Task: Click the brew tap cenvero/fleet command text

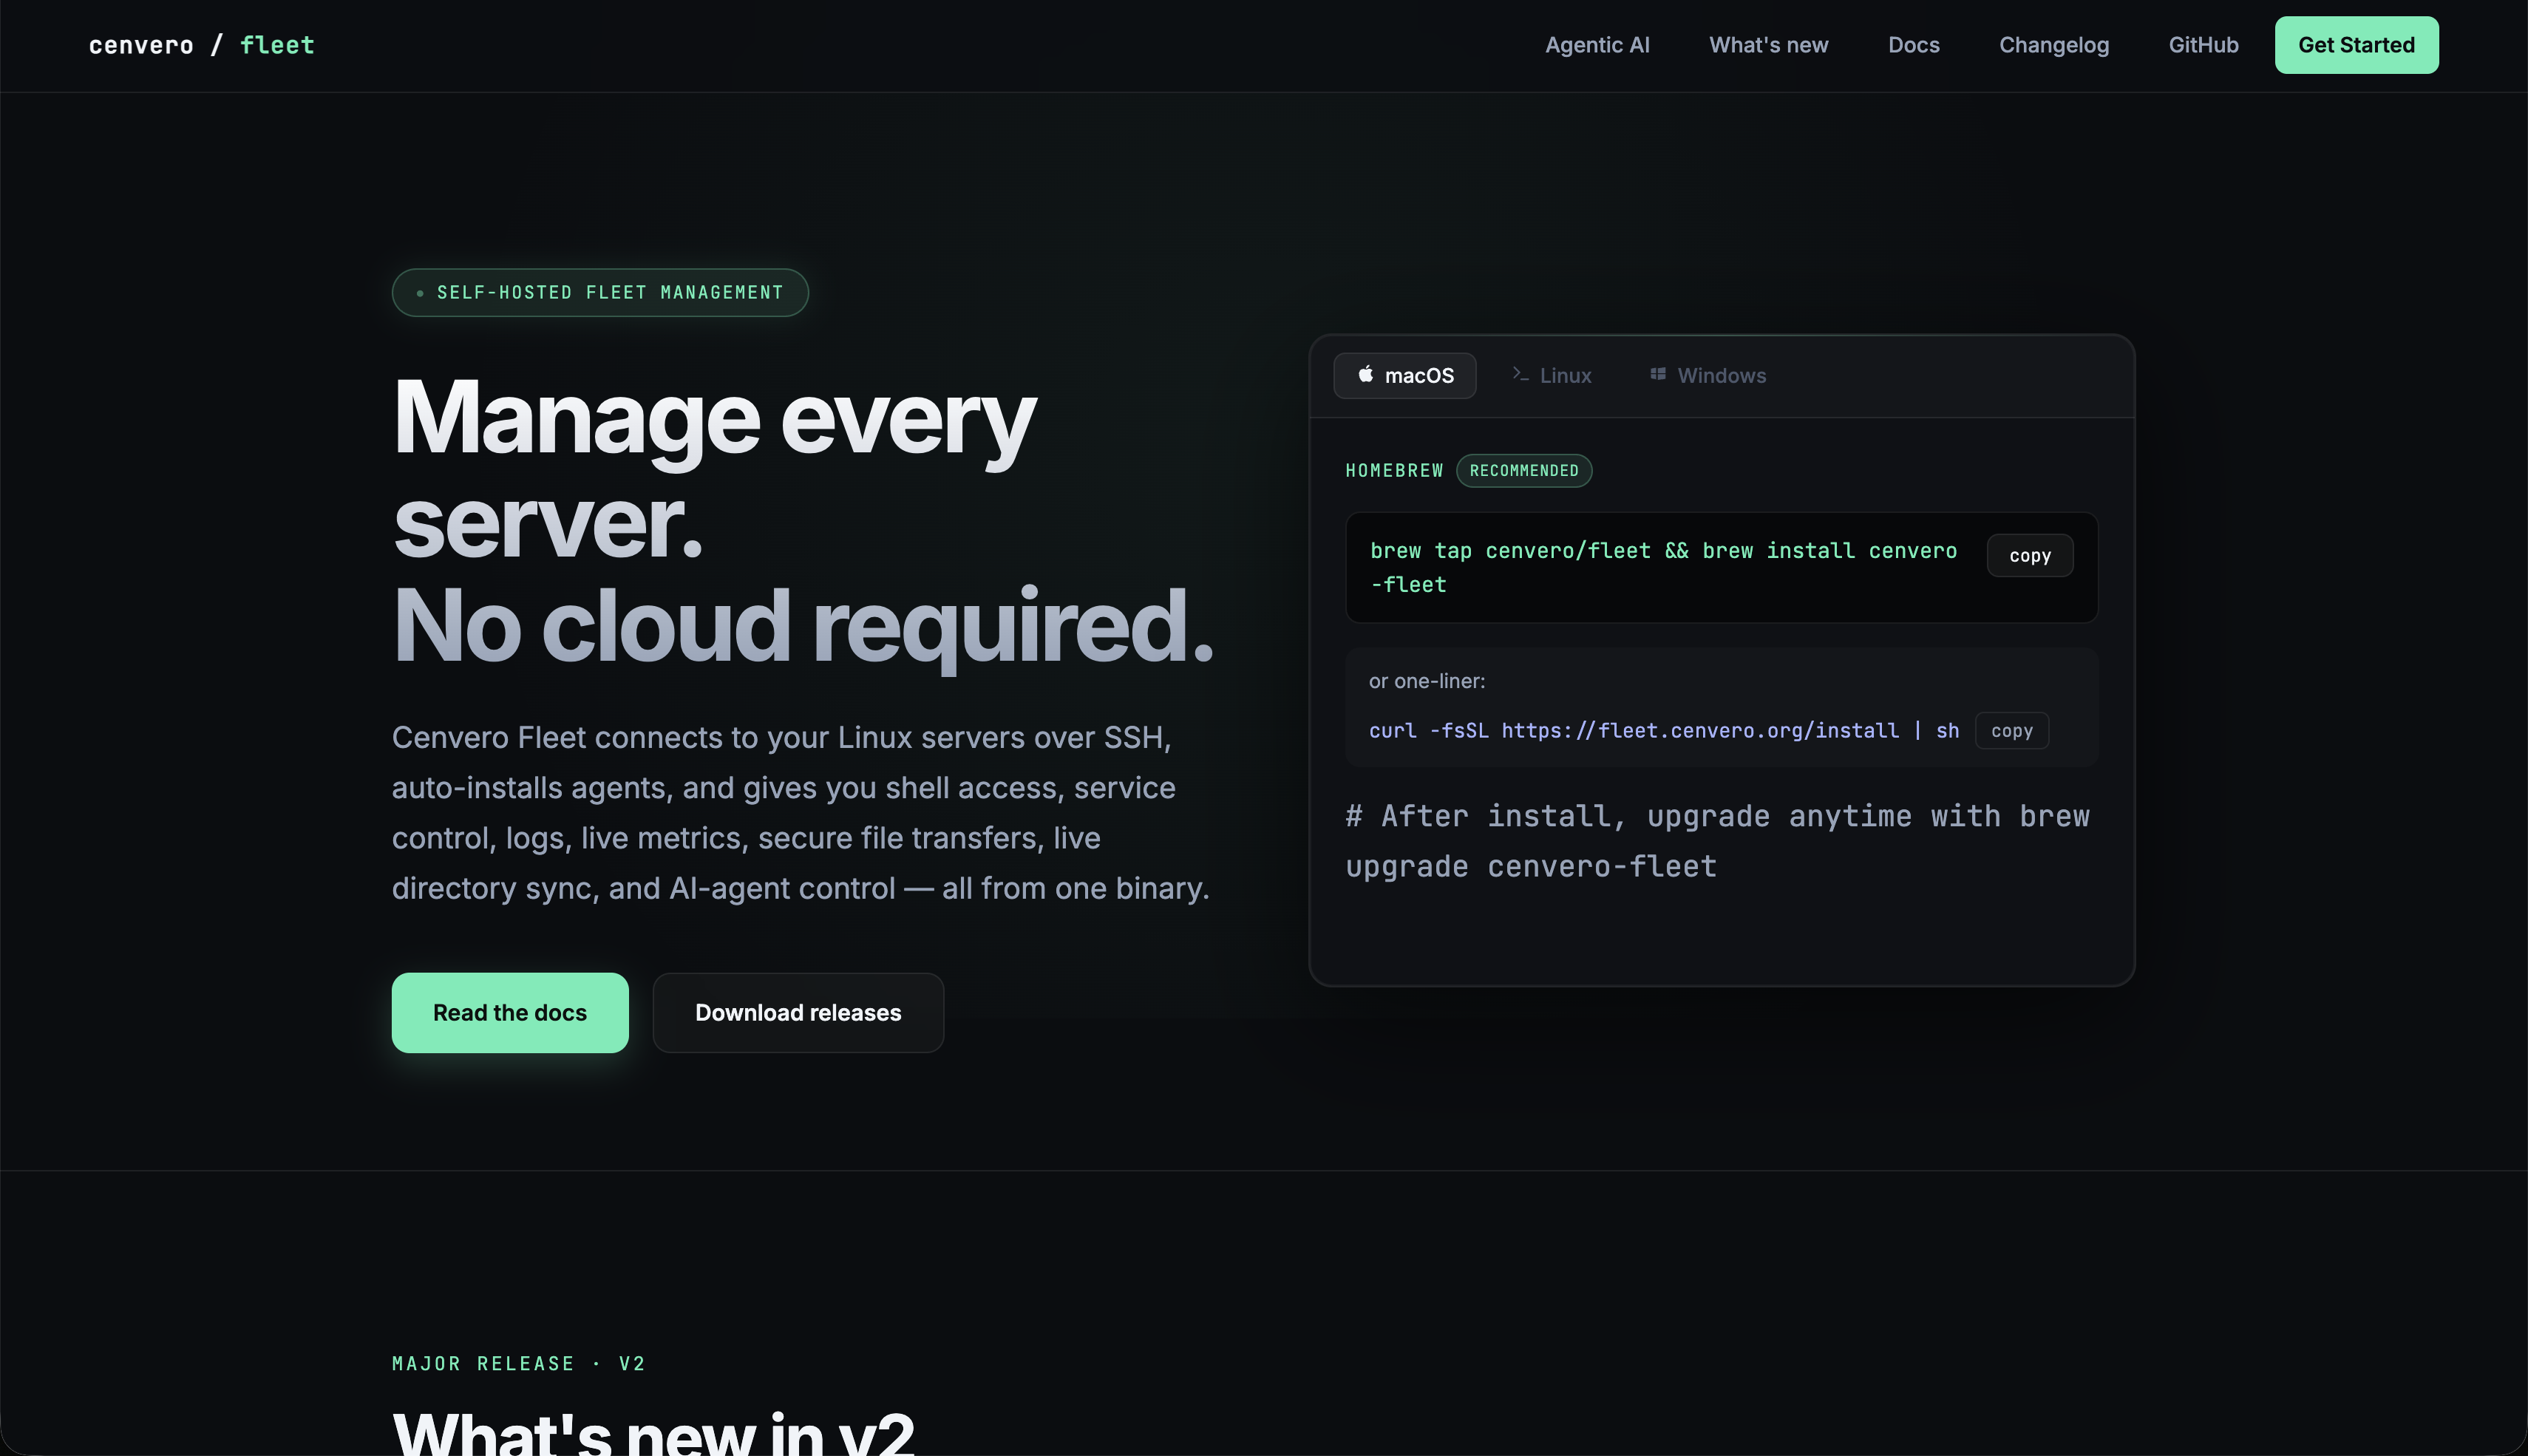Action: click(x=1664, y=568)
